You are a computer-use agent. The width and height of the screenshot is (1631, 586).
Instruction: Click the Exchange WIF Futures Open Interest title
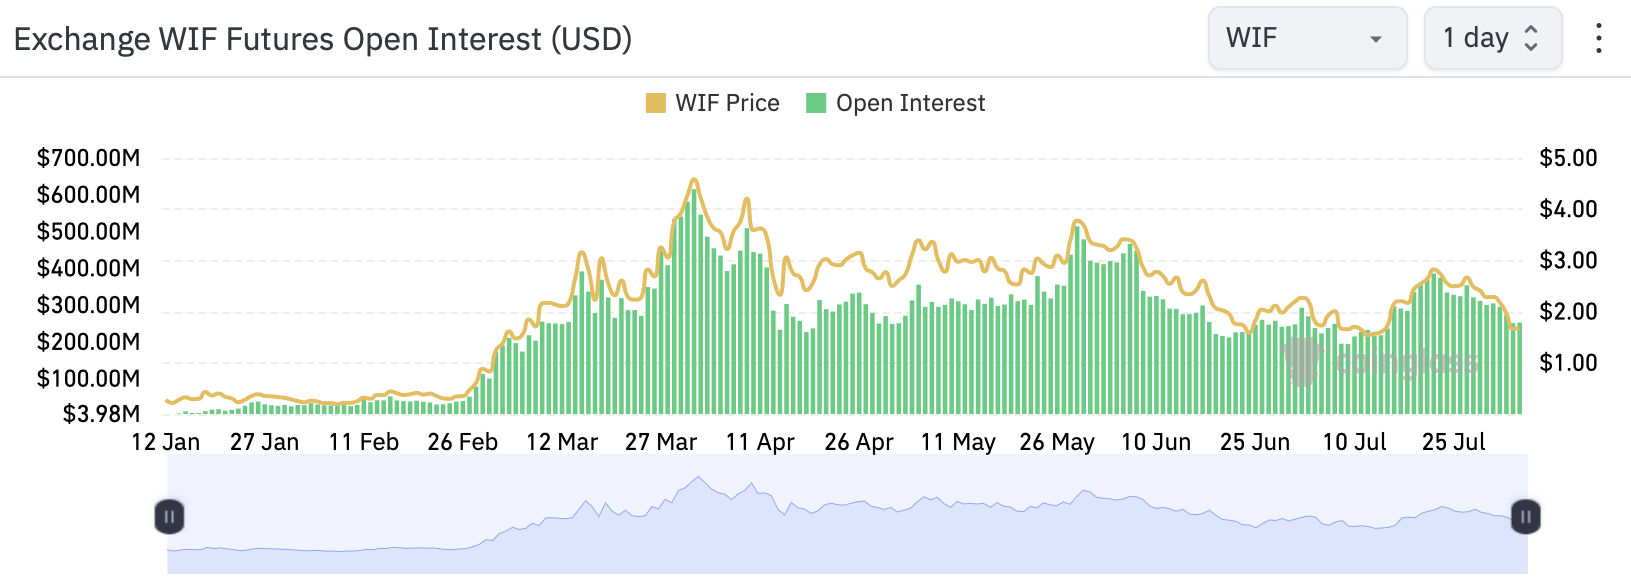pyautogui.click(x=323, y=39)
